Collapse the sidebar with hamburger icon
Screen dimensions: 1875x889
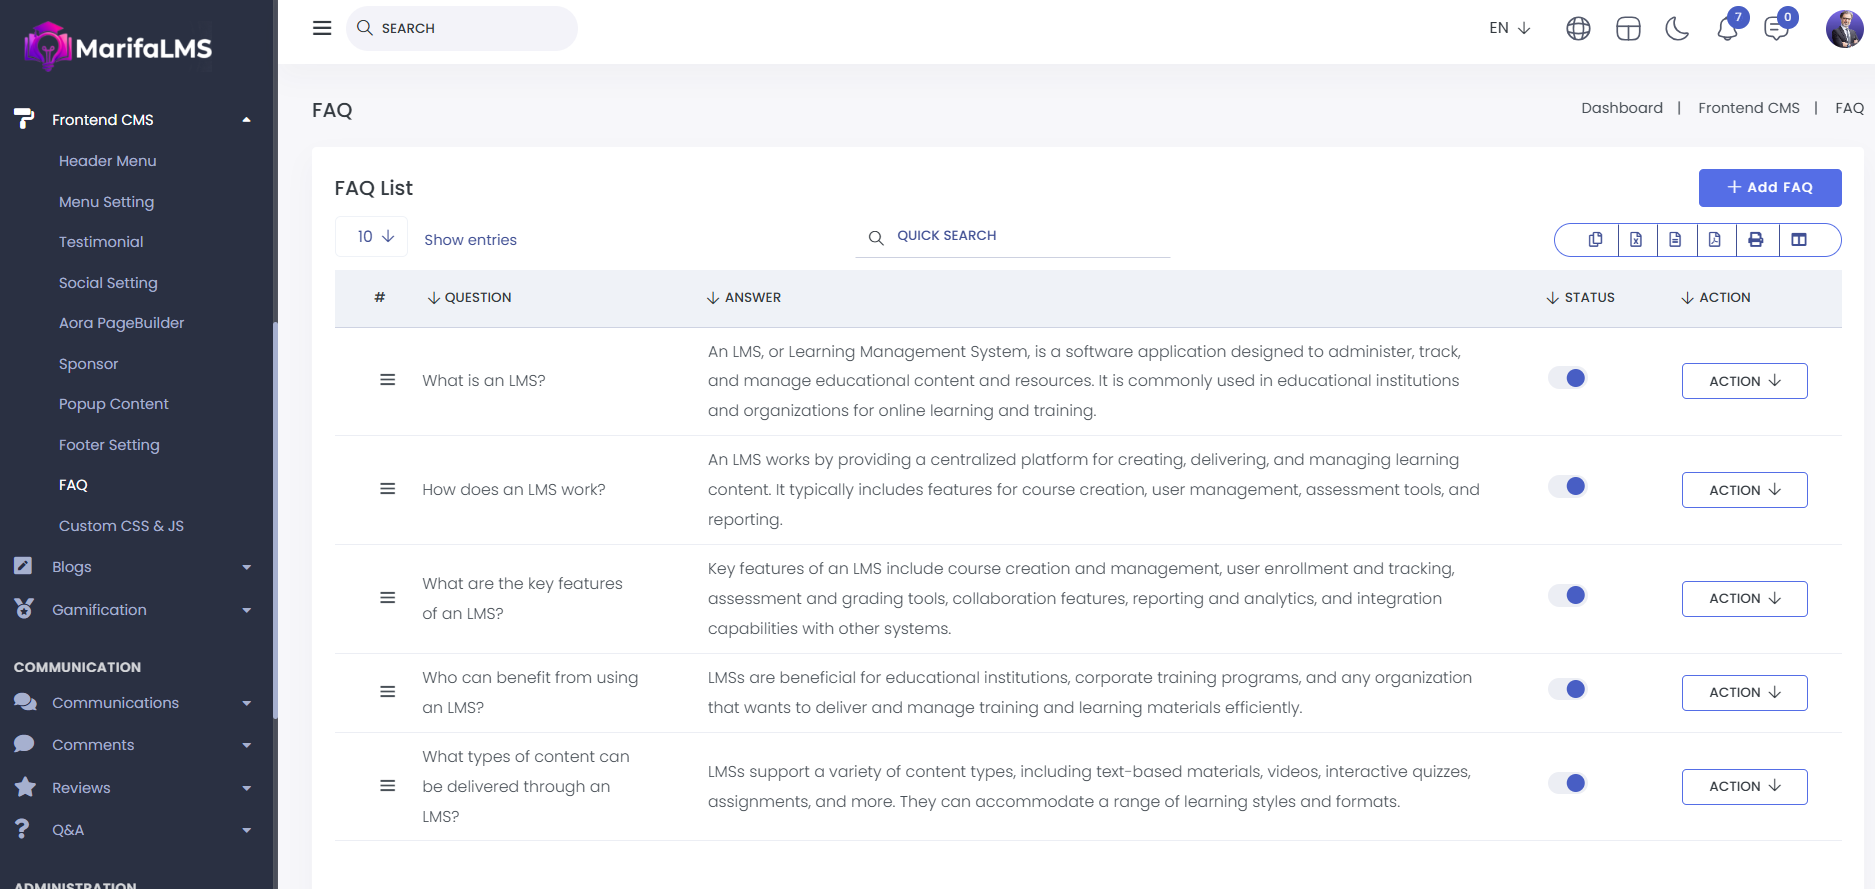pos(322,28)
